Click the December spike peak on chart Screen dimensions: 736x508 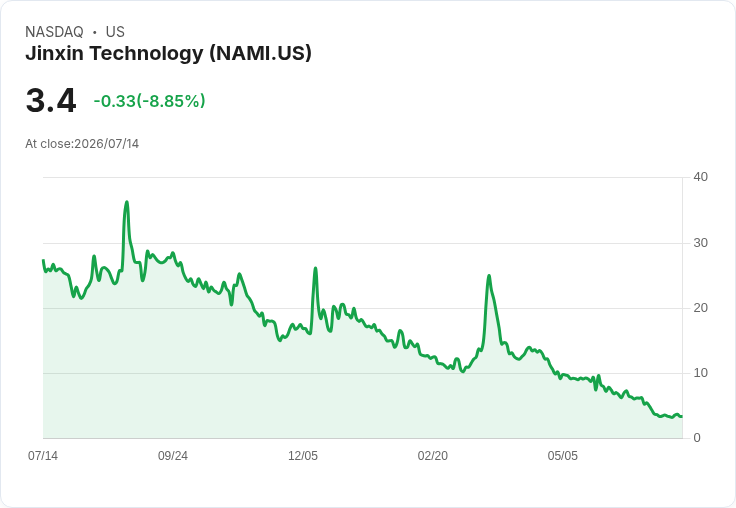click(315, 268)
